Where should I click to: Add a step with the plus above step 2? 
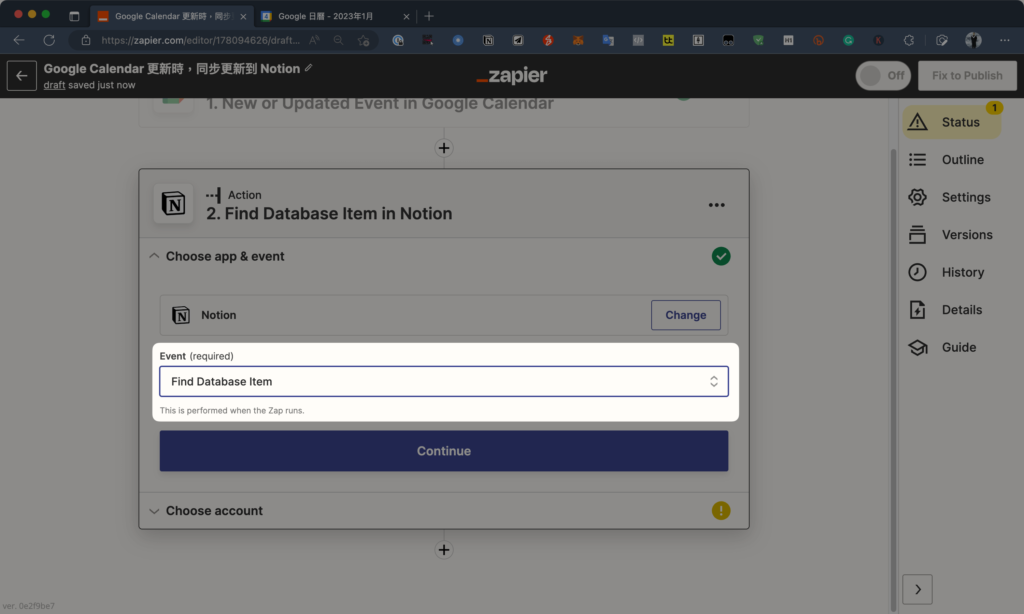(444, 148)
